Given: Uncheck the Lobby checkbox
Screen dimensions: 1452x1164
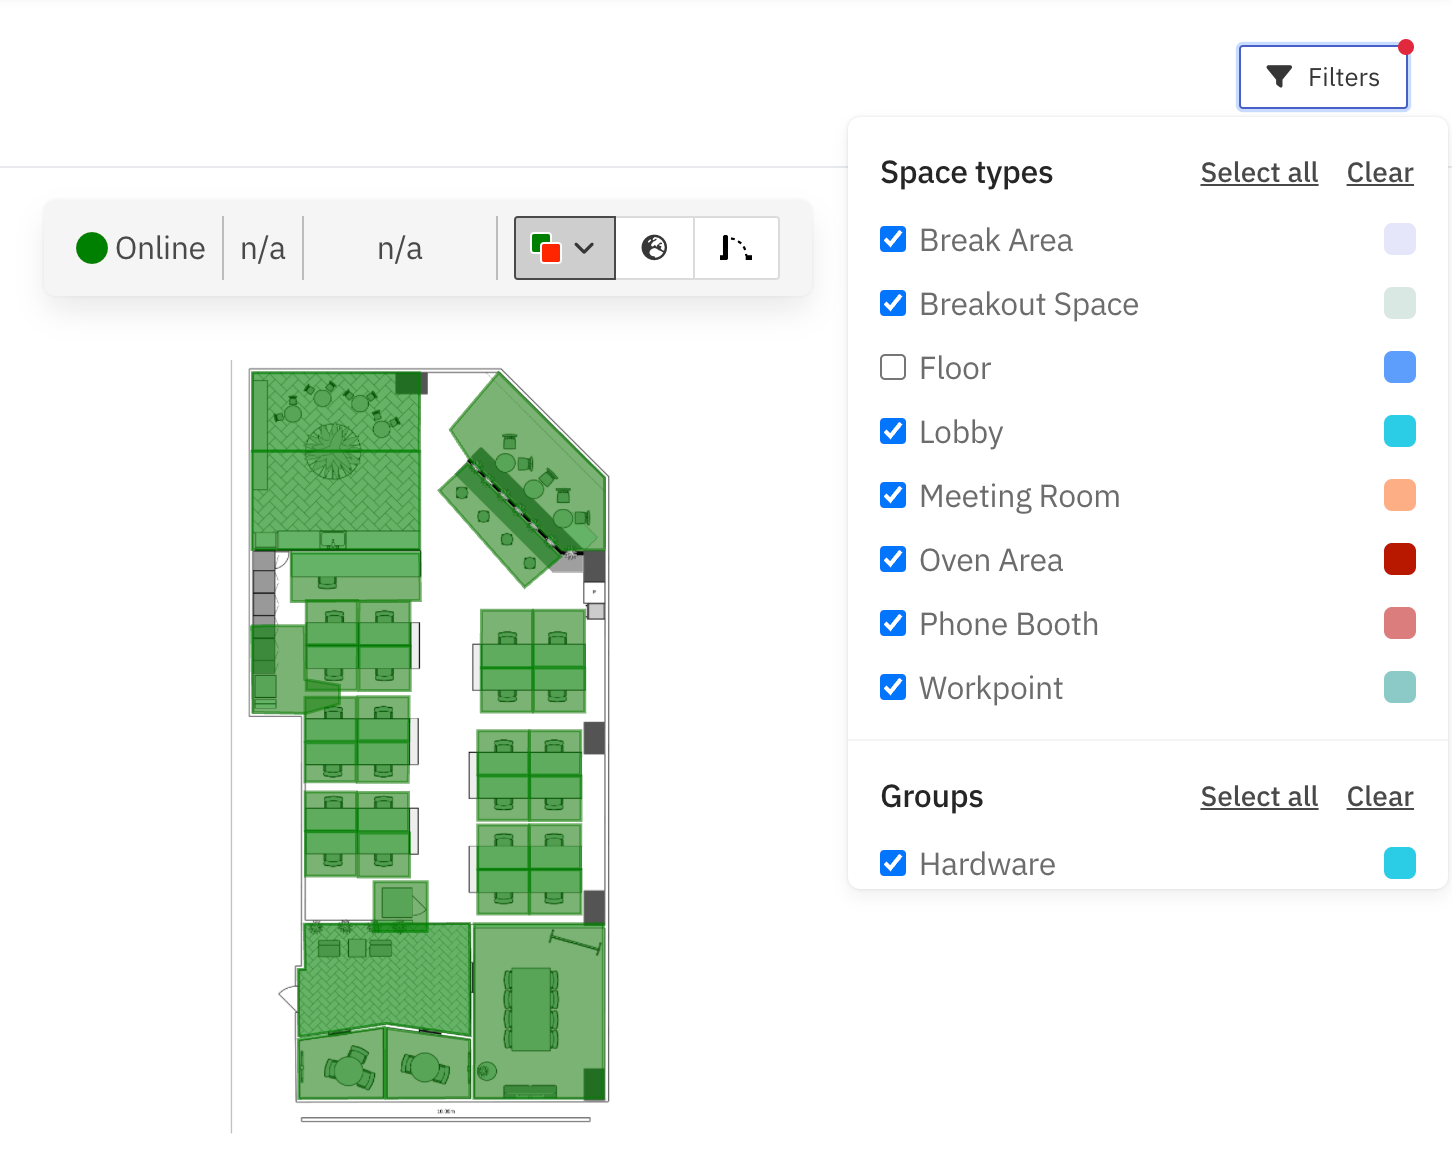Looking at the screenshot, I should tap(893, 432).
